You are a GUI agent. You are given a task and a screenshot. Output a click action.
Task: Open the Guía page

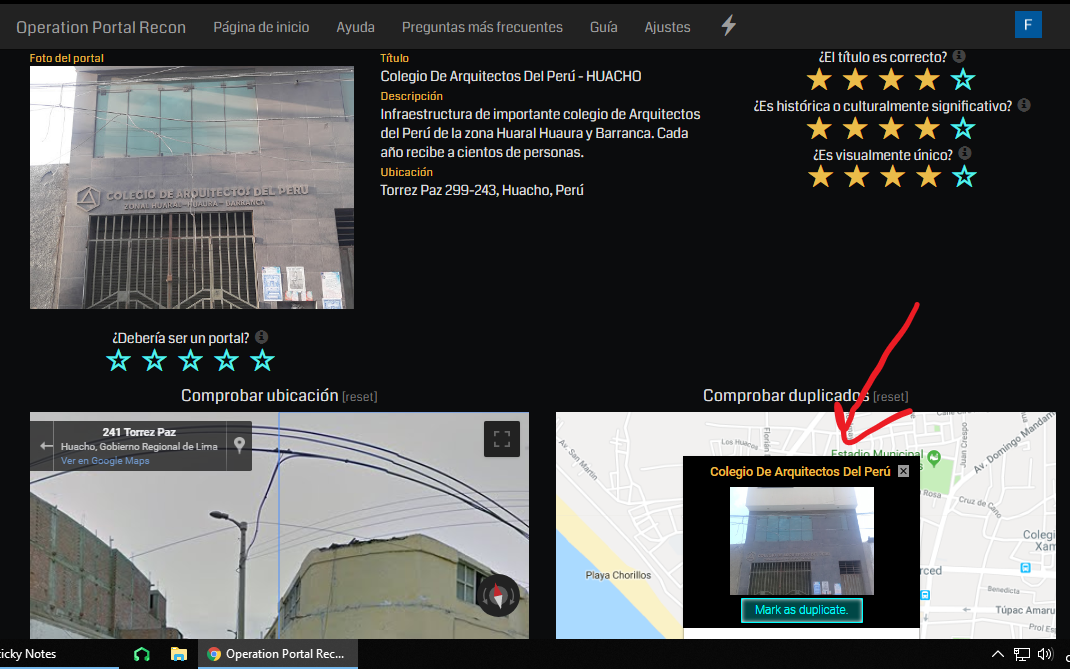click(x=604, y=27)
